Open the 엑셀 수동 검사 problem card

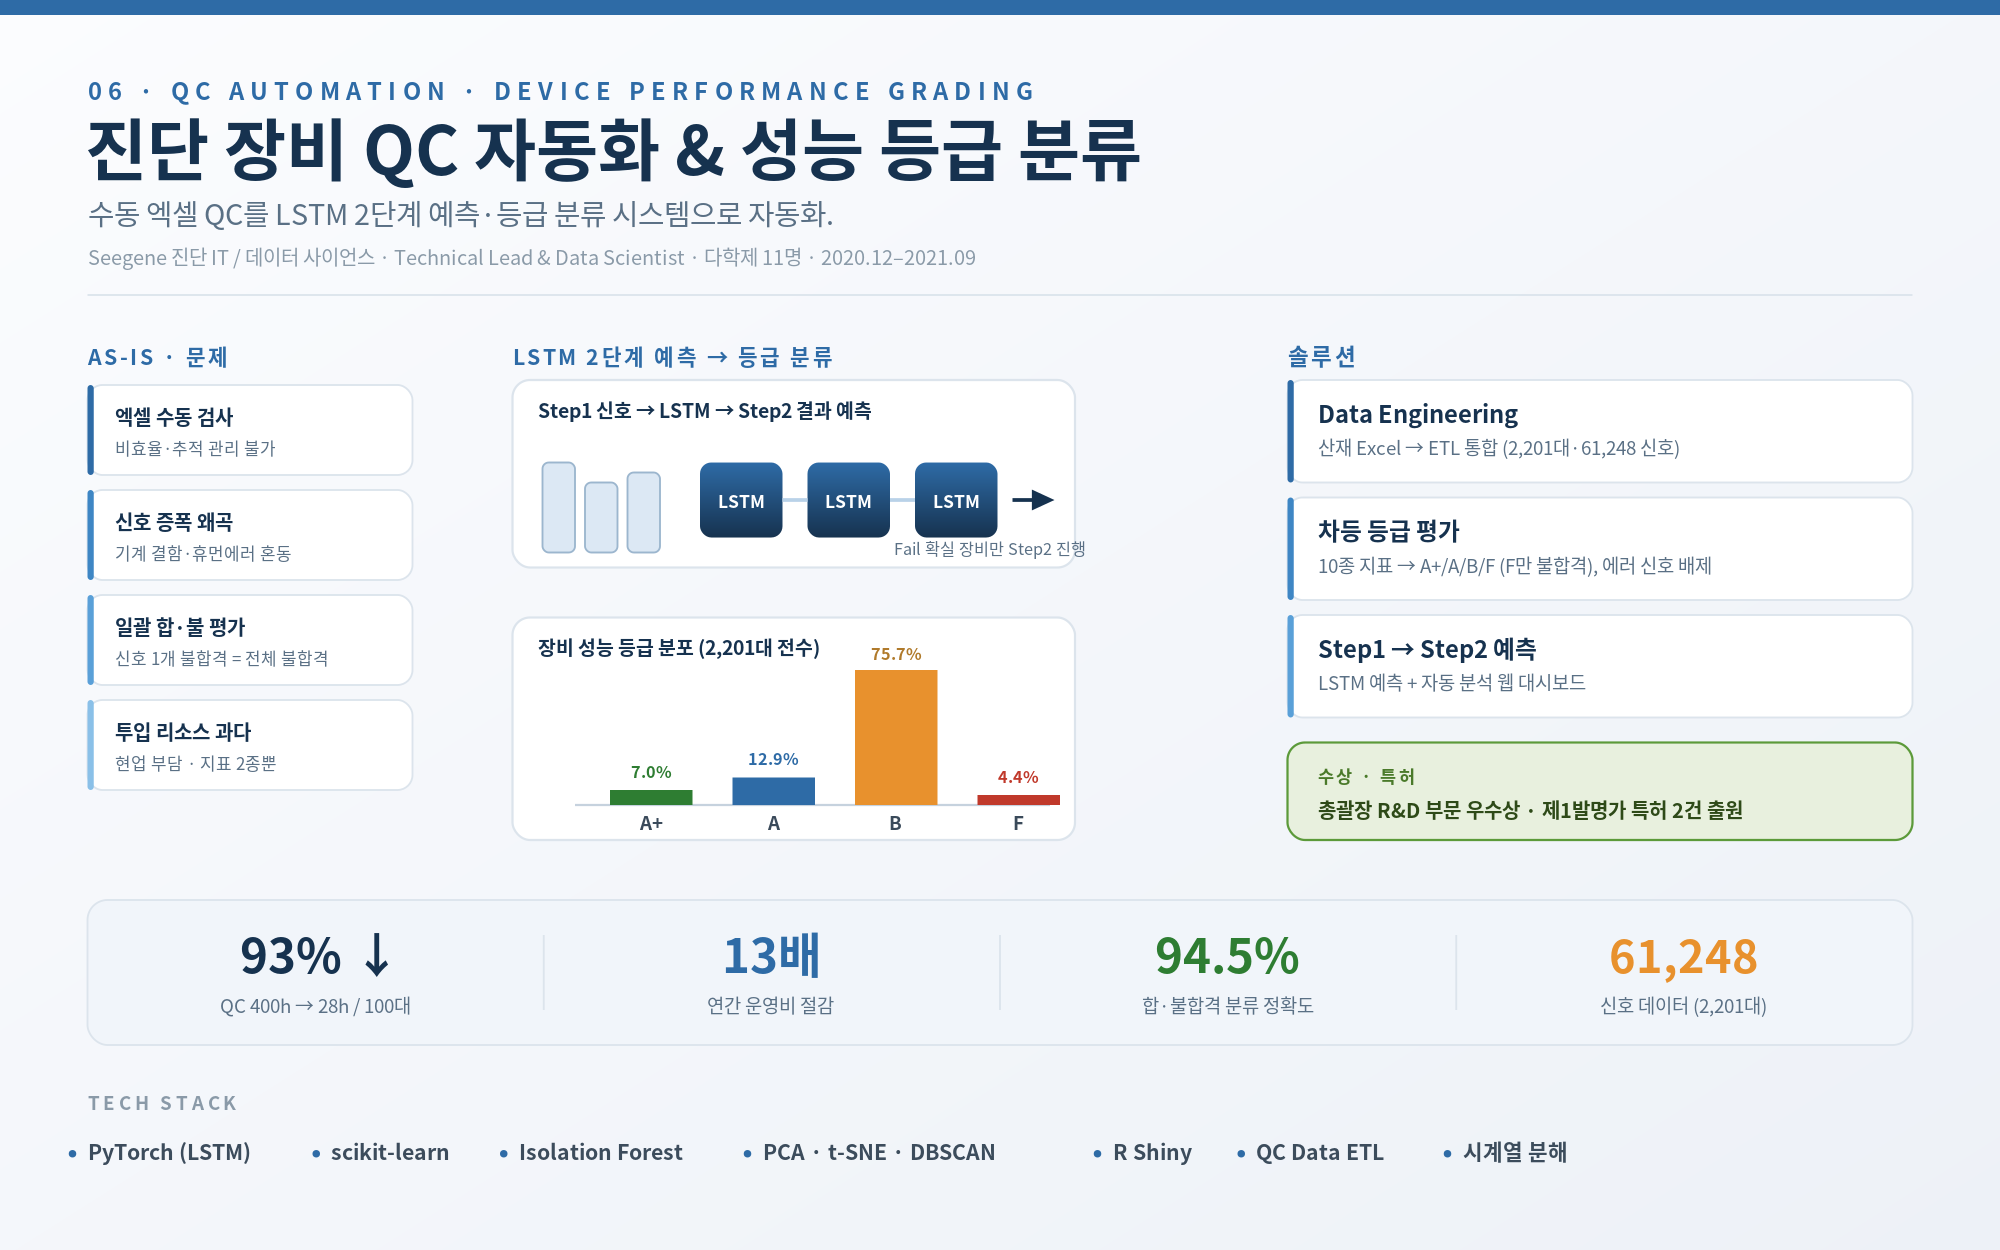tap(250, 430)
